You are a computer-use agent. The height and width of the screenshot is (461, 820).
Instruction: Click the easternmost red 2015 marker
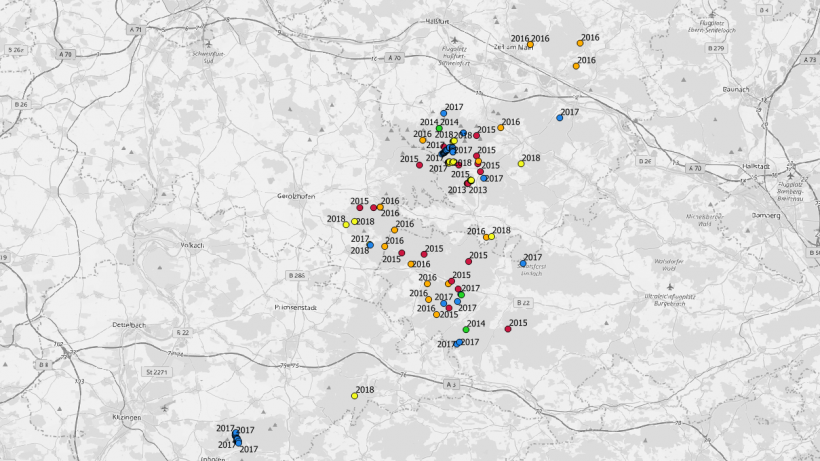(508, 329)
